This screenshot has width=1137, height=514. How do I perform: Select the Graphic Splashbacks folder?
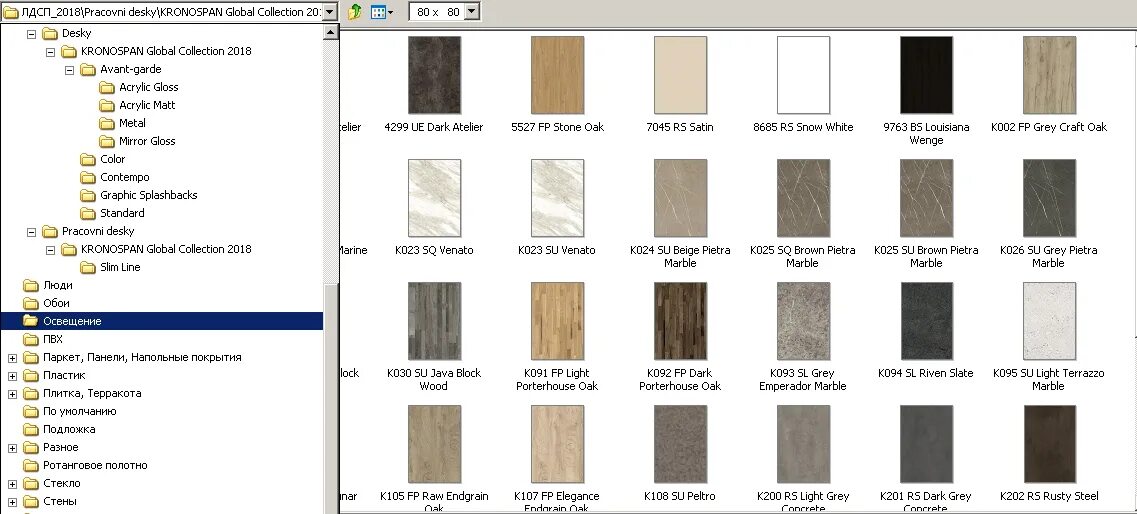(149, 195)
